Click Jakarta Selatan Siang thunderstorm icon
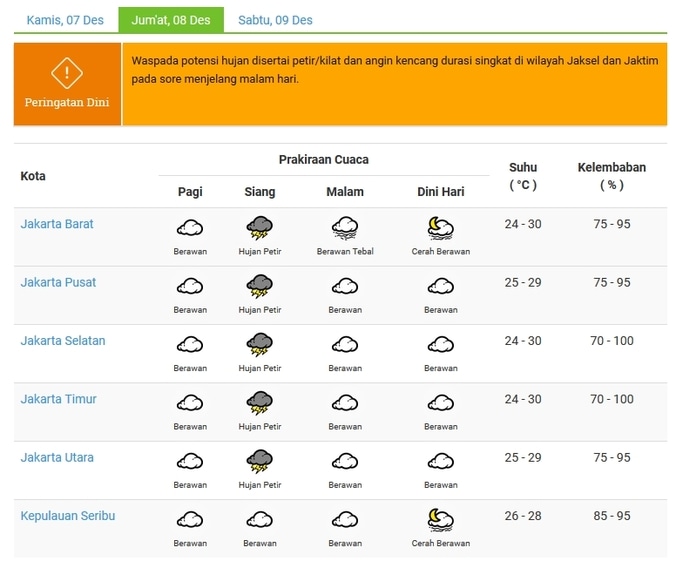Viewport: 676px width, 561px height. pos(260,345)
